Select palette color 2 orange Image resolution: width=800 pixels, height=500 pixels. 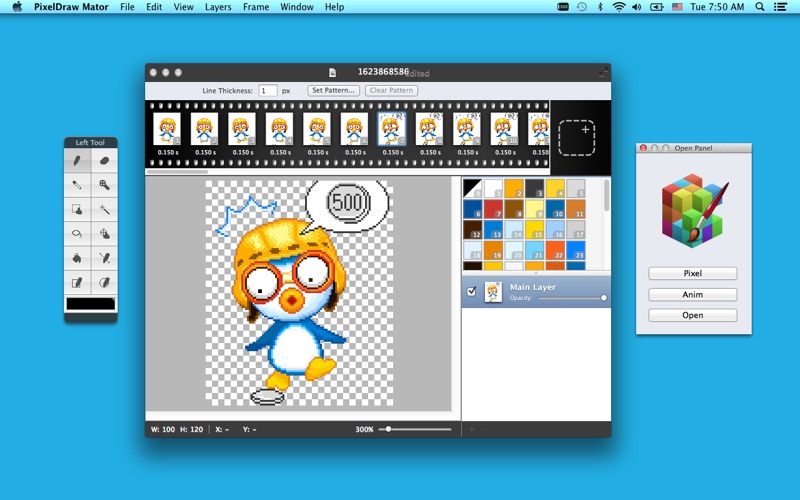click(514, 188)
